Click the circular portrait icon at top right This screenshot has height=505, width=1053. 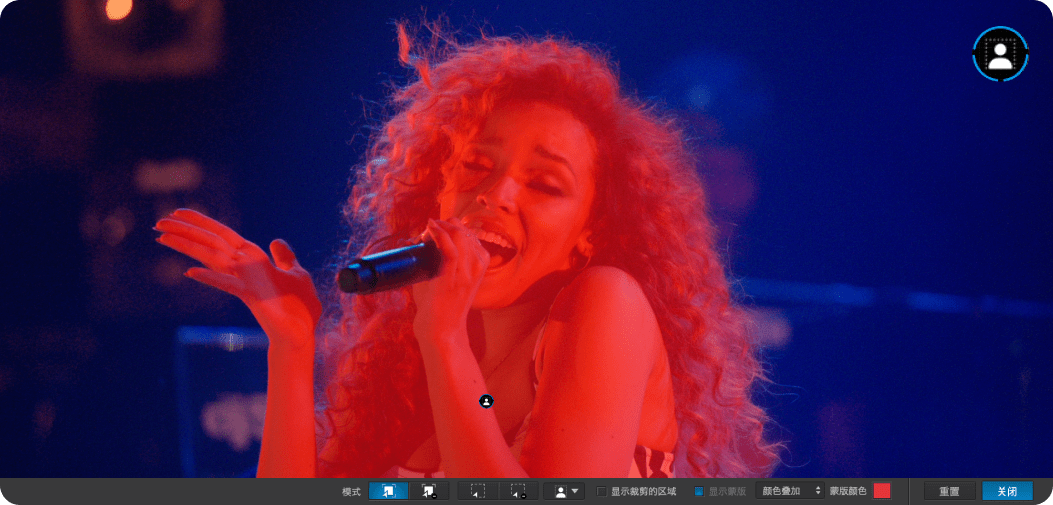pos(1000,54)
